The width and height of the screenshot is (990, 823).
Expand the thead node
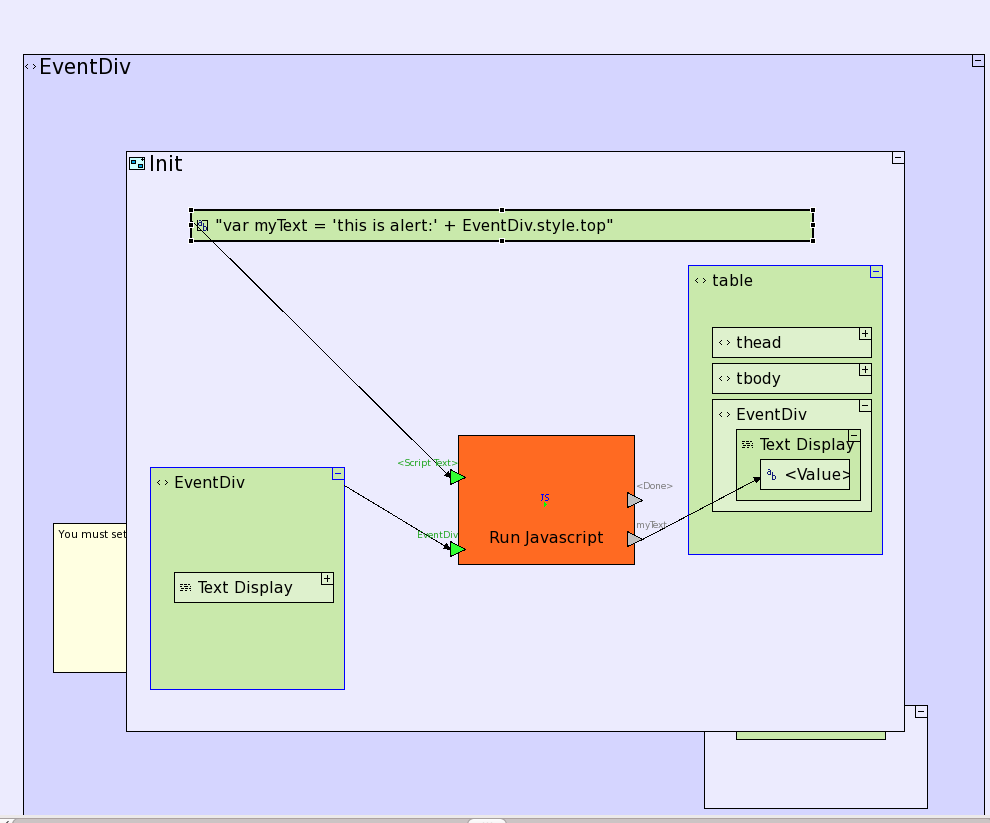click(865, 334)
